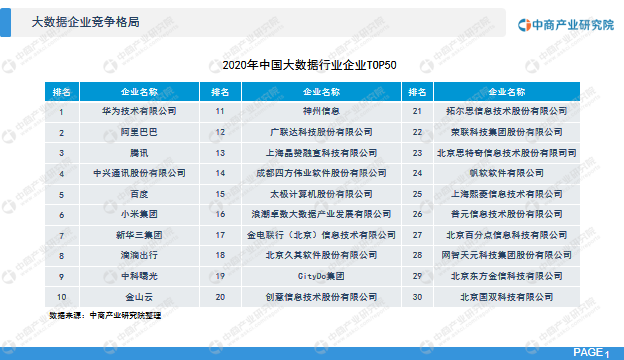
Task: Click the 帆软软件有限公司 cell
Action: coord(507,173)
